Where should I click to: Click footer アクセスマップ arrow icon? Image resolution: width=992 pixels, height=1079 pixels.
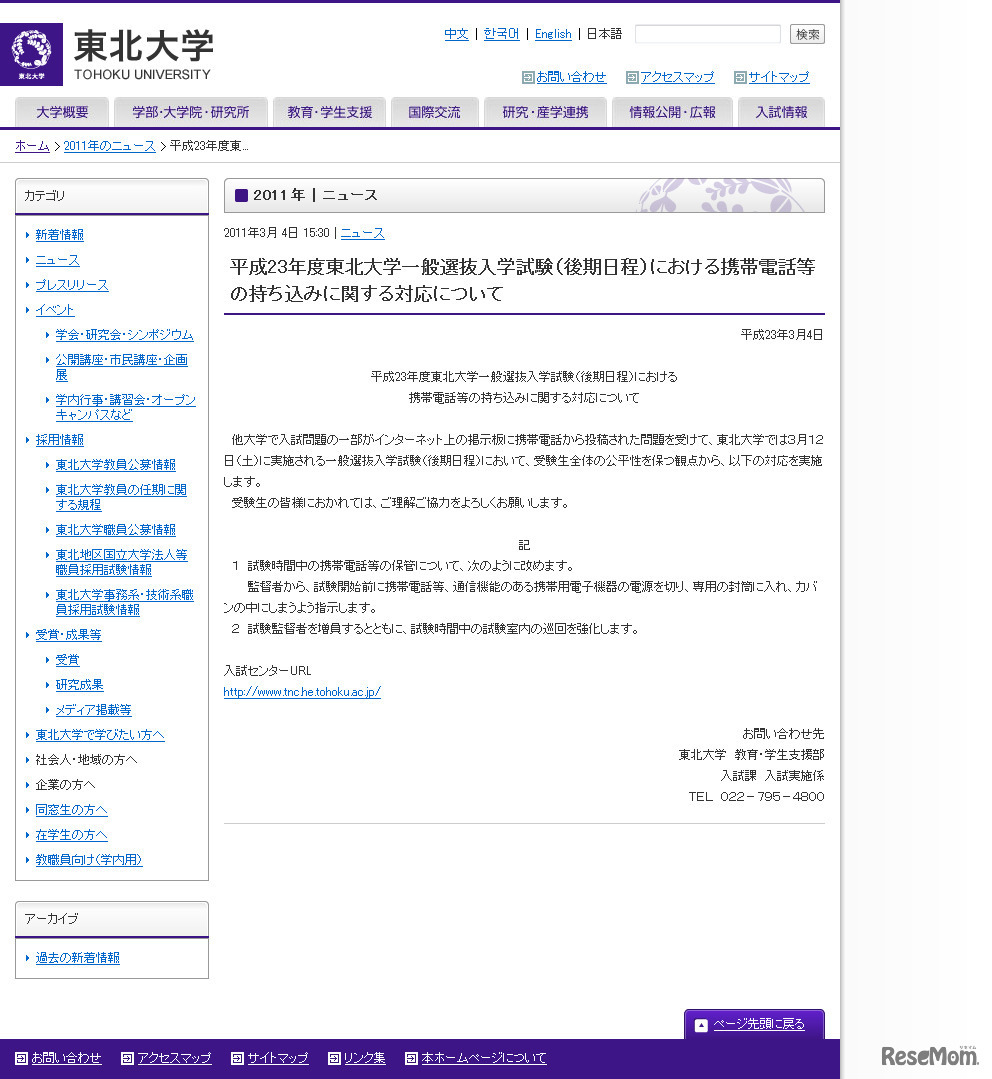(x=127, y=1058)
